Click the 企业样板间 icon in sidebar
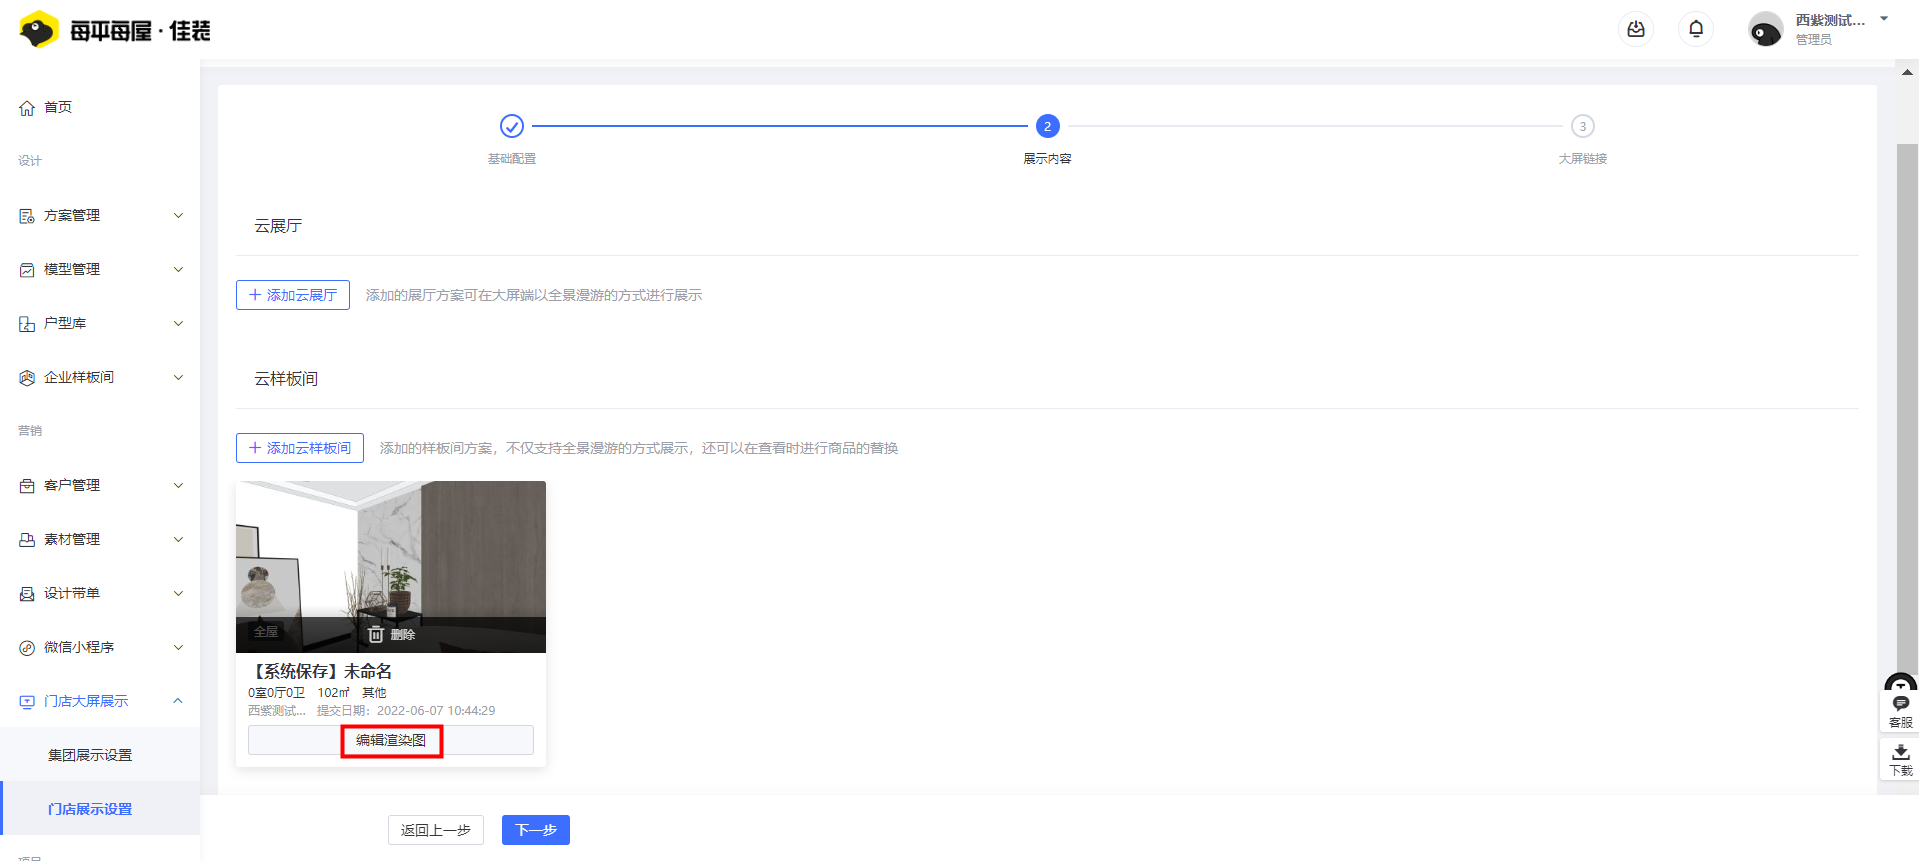1919x861 pixels. click(27, 378)
